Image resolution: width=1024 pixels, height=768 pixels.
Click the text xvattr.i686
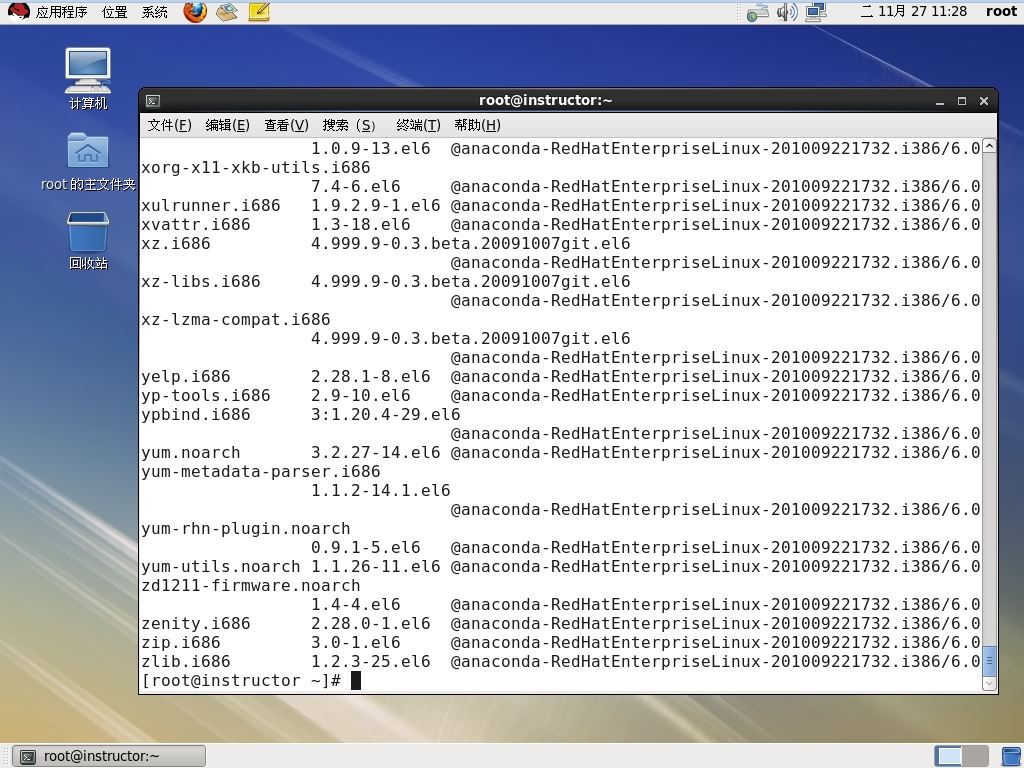point(196,225)
